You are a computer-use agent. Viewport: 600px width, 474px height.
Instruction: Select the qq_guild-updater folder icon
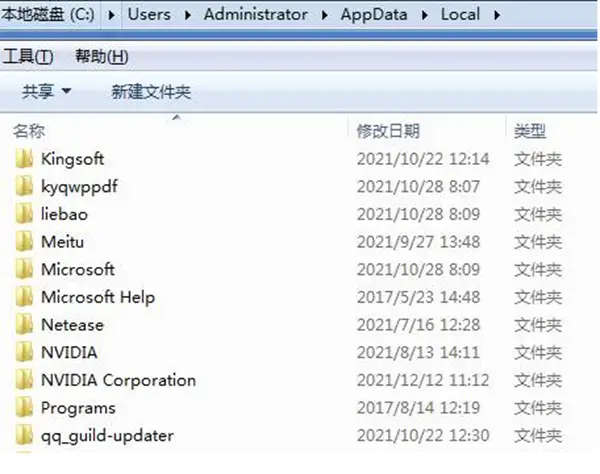pyautogui.click(x=24, y=435)
